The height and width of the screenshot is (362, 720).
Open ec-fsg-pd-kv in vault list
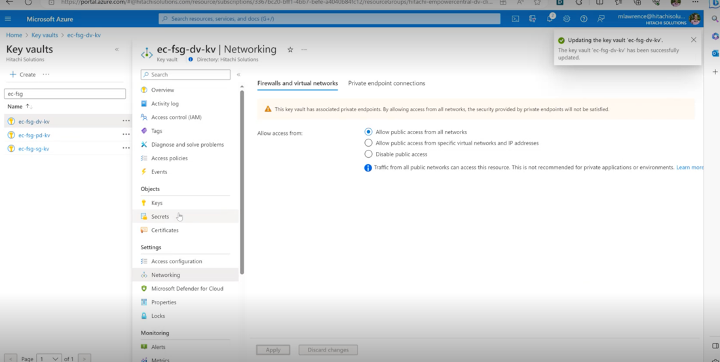click(x=34, y=136)
